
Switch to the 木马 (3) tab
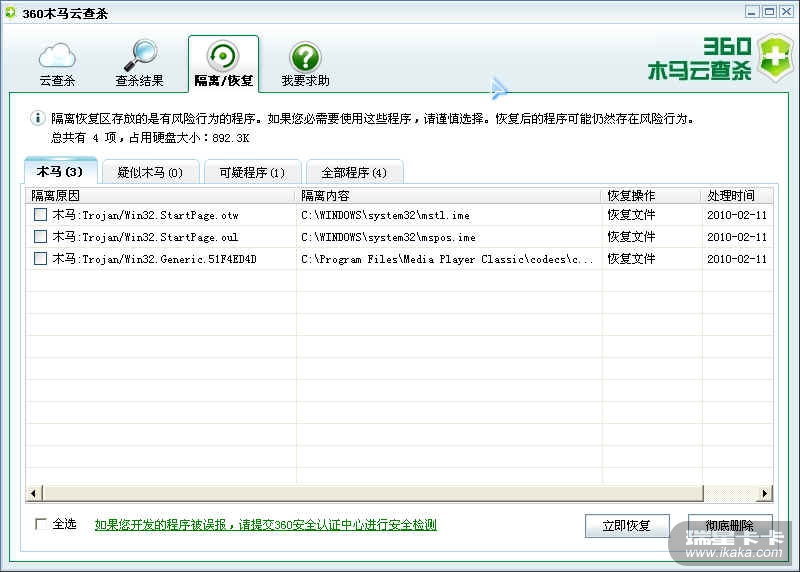coord(60,171)
